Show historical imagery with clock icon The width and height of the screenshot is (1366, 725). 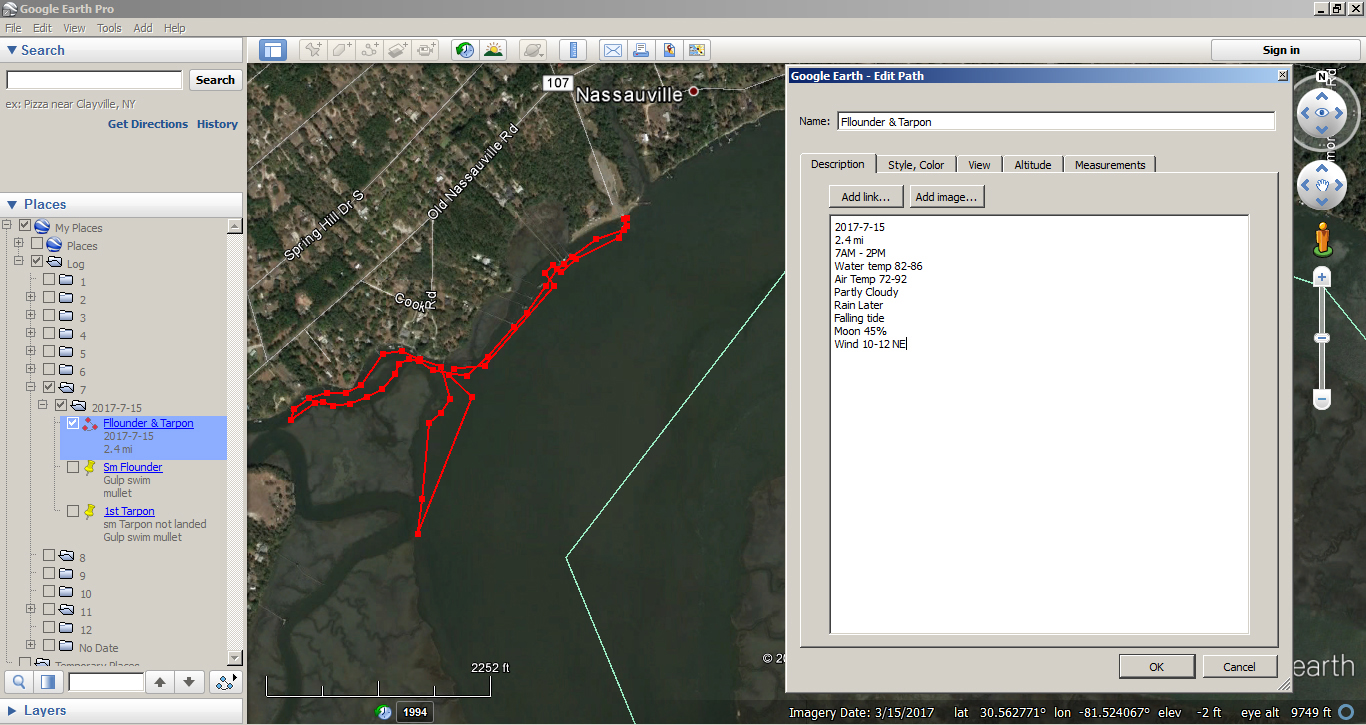464,50
